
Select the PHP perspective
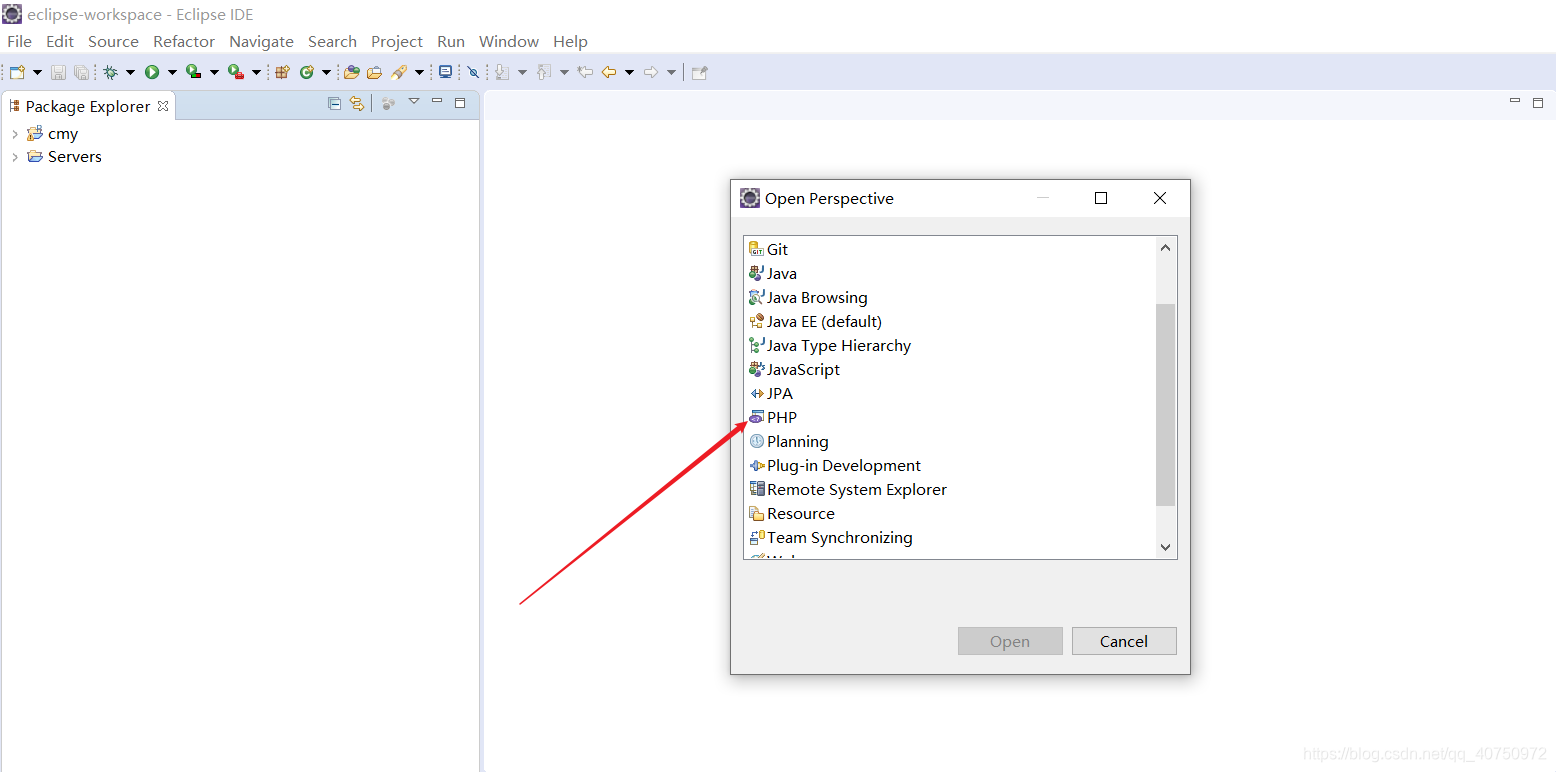tap(782, 417)
